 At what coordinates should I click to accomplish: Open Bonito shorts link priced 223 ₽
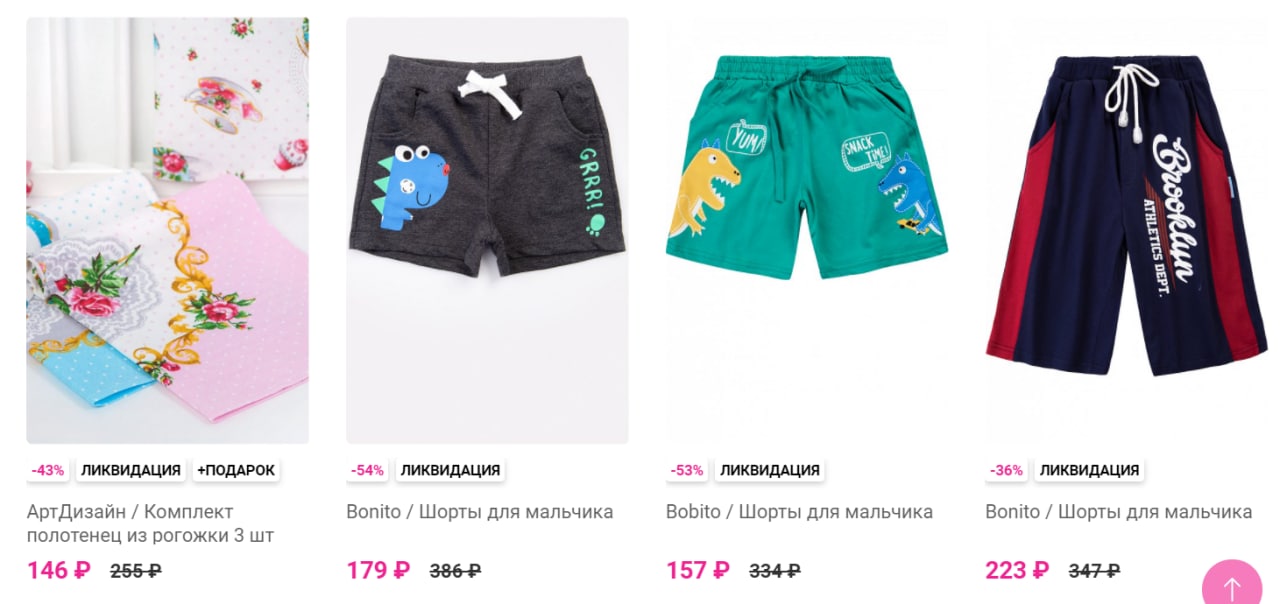(x=1119, y=512)
